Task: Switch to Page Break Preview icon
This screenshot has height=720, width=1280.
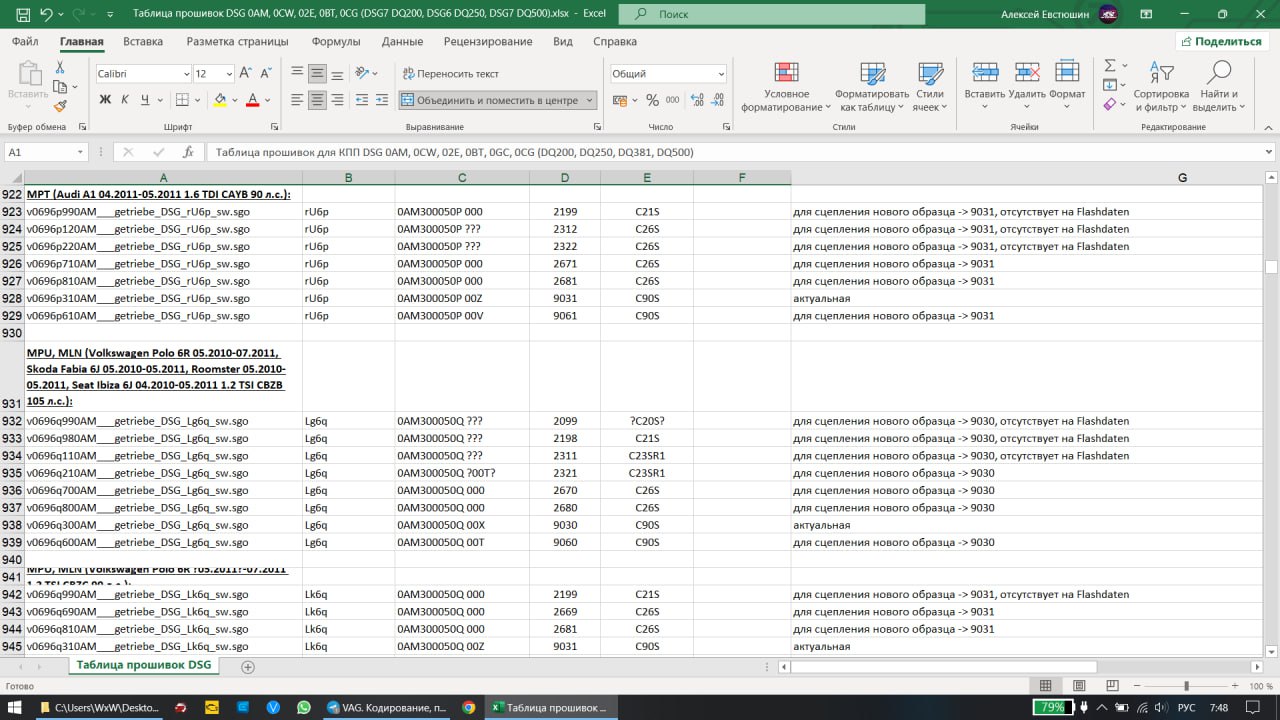Action: coord(1112,685)
